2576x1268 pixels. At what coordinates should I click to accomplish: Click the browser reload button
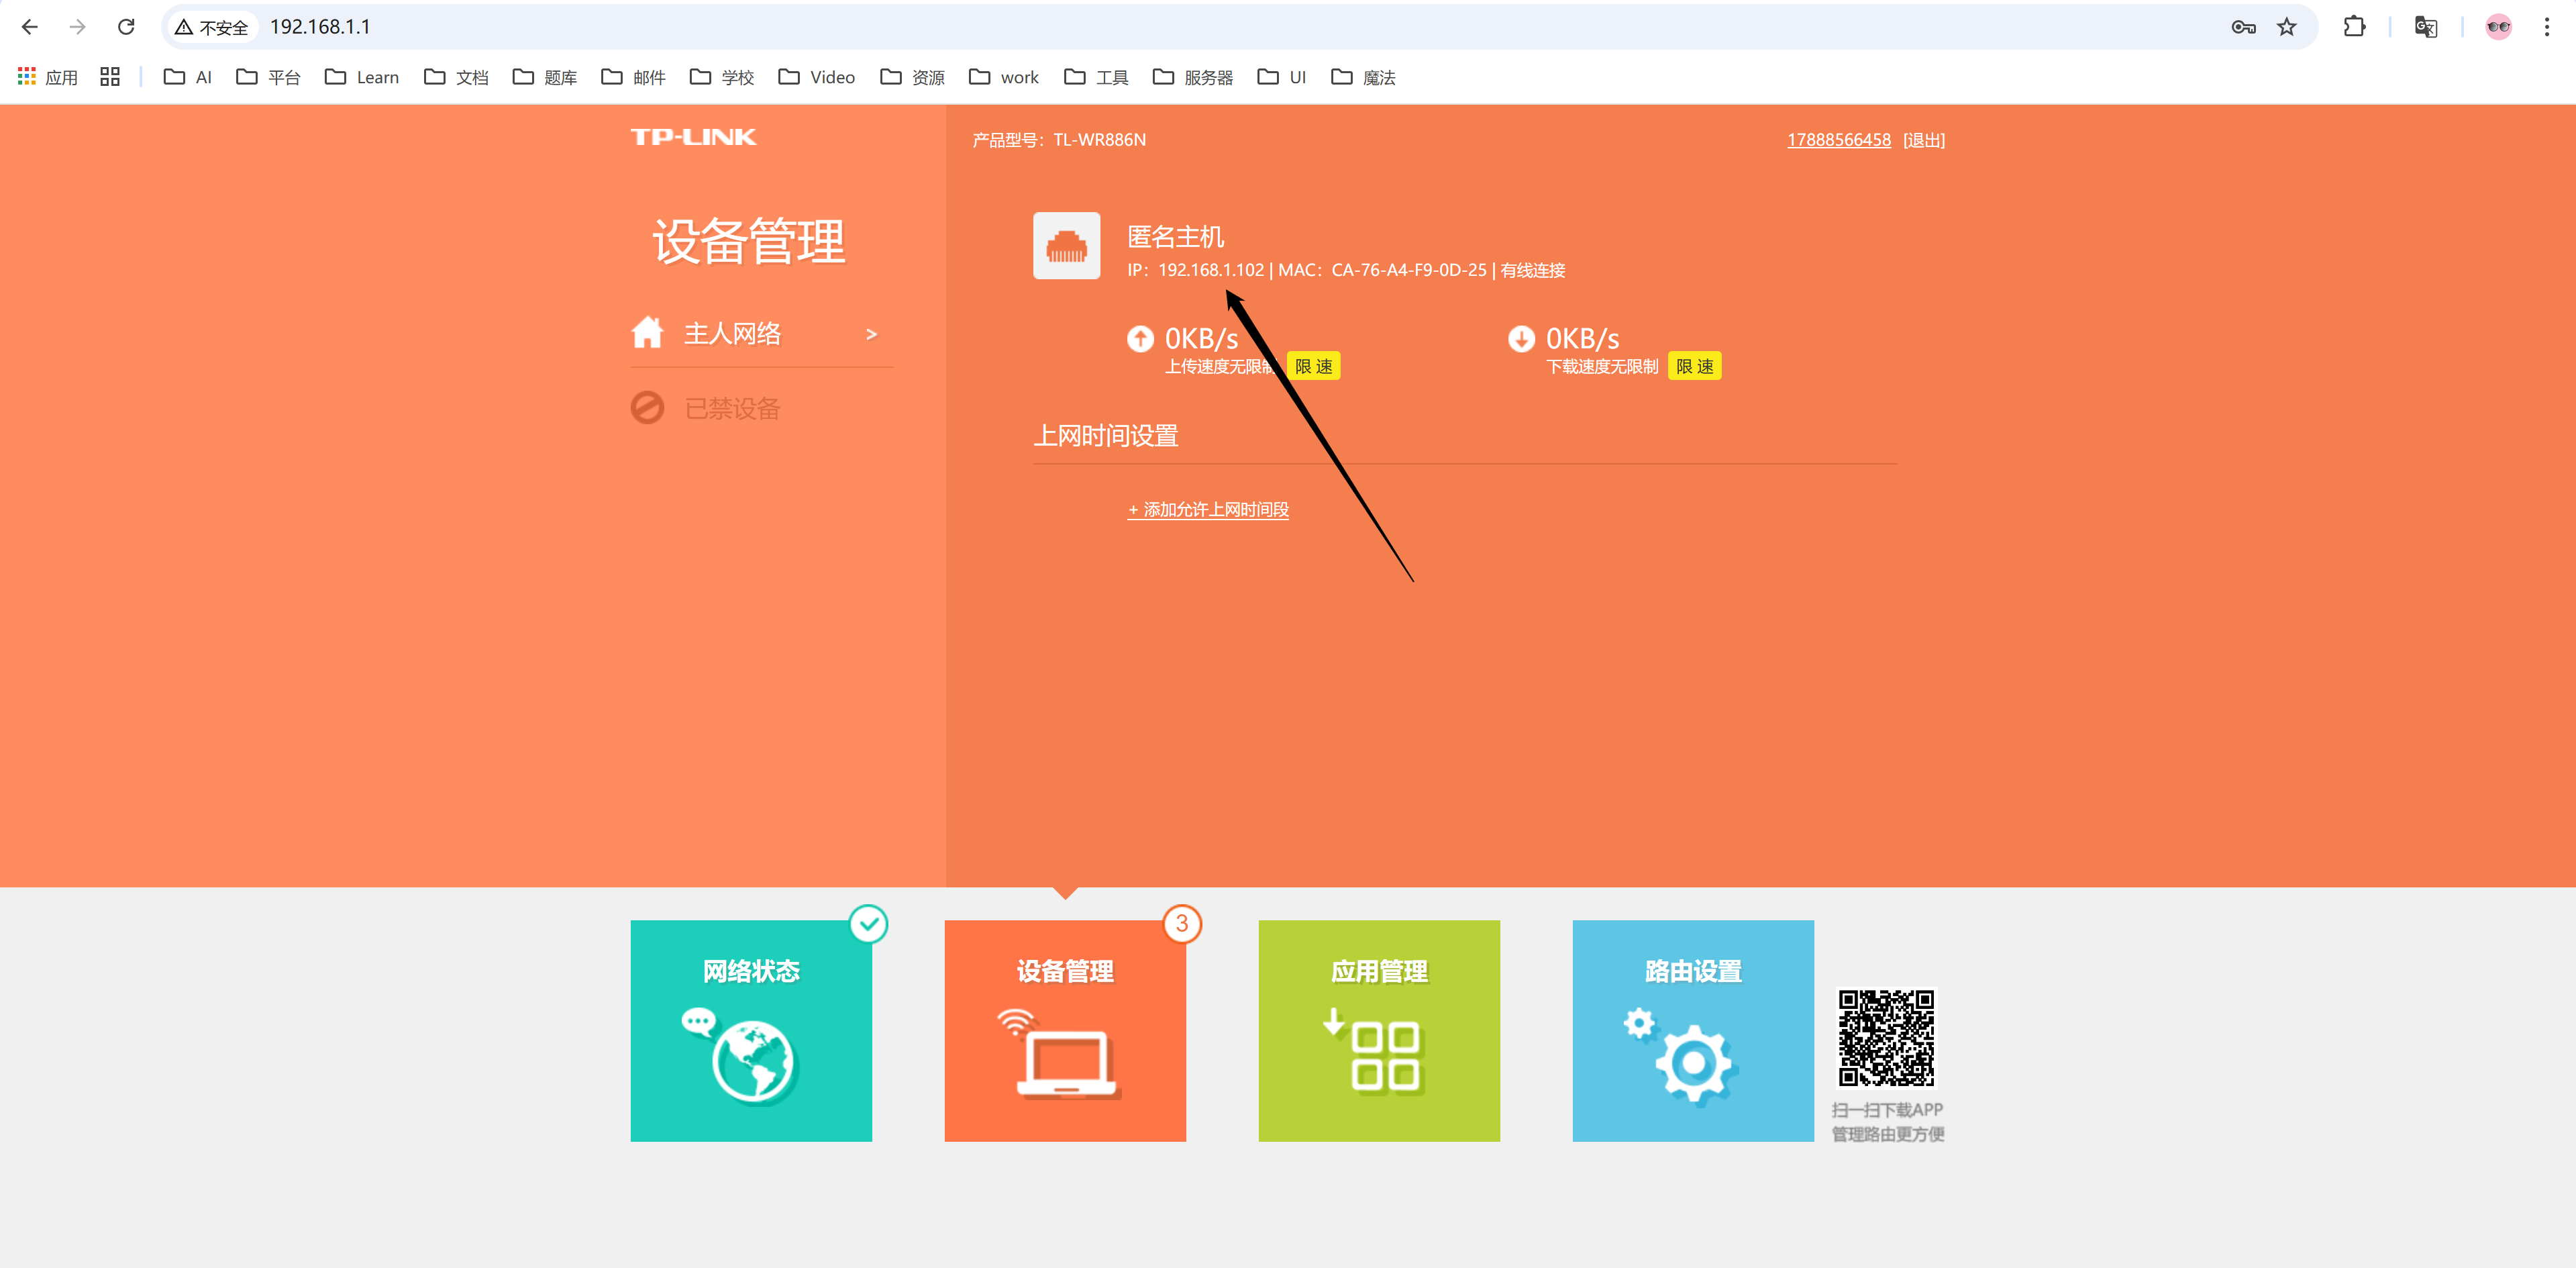[126, 27]
